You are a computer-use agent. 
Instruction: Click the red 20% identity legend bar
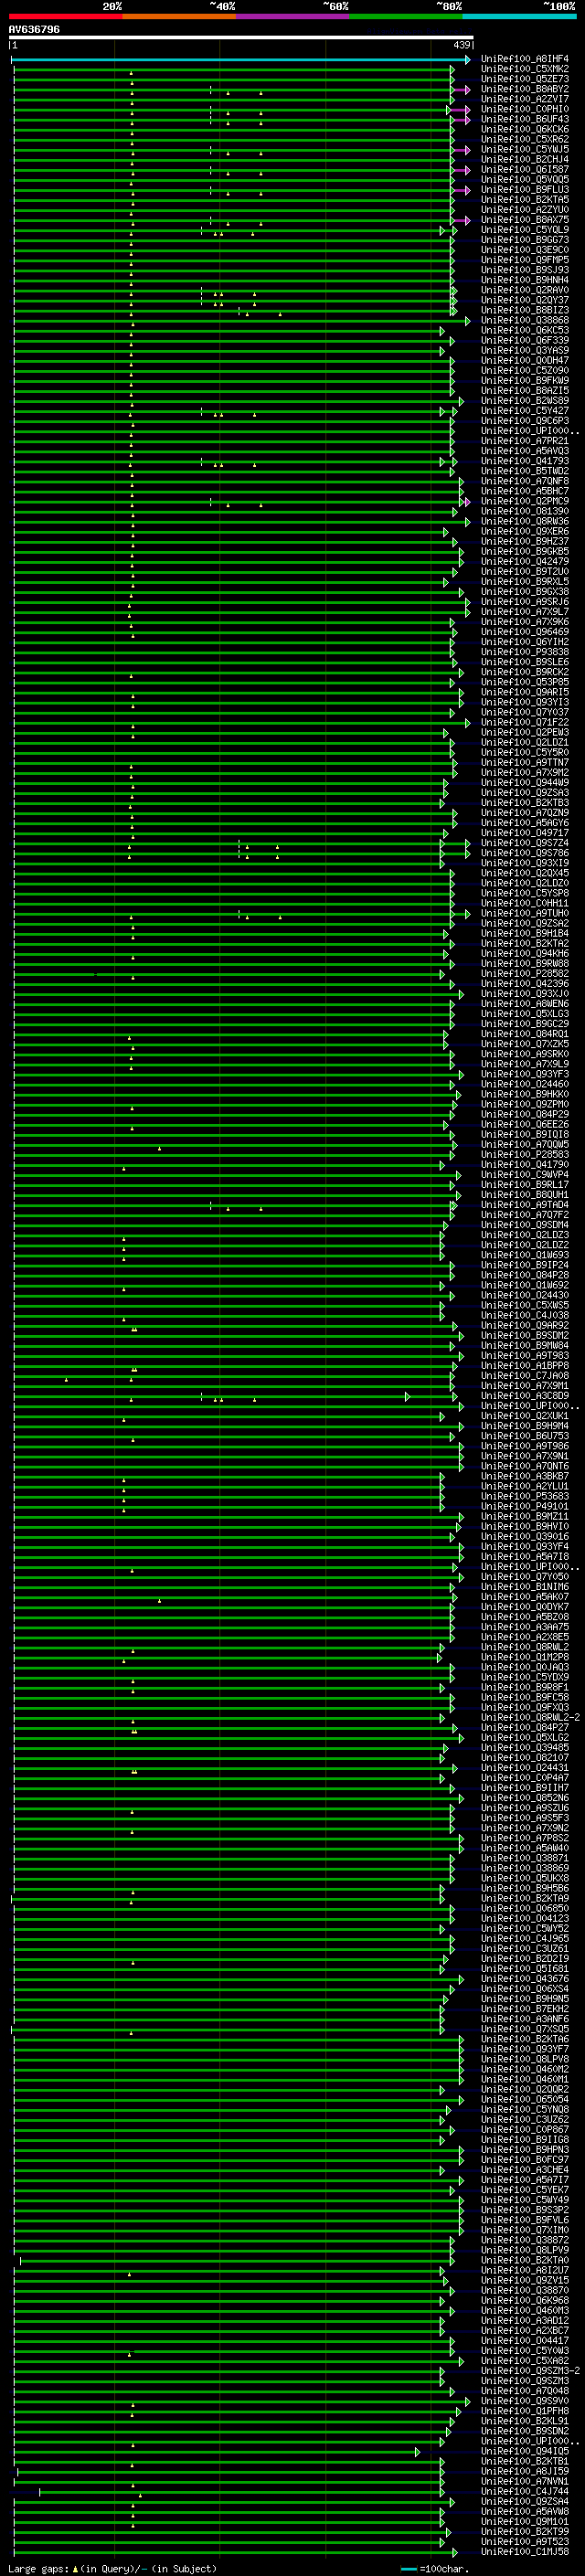pyautogui.click(x=65, y=16)
